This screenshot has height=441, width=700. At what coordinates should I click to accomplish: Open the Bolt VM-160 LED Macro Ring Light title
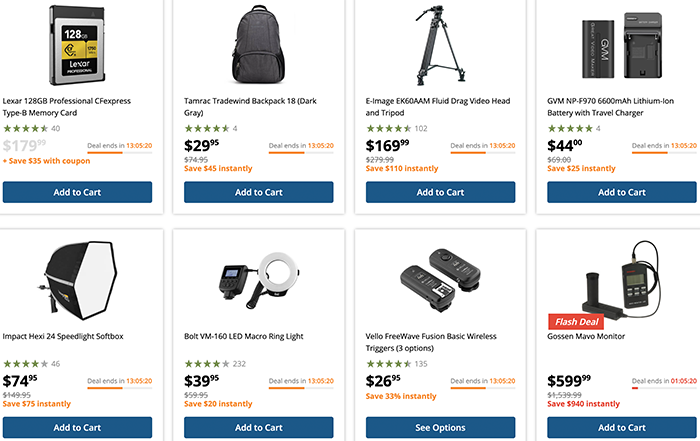(x=243, y=337)
